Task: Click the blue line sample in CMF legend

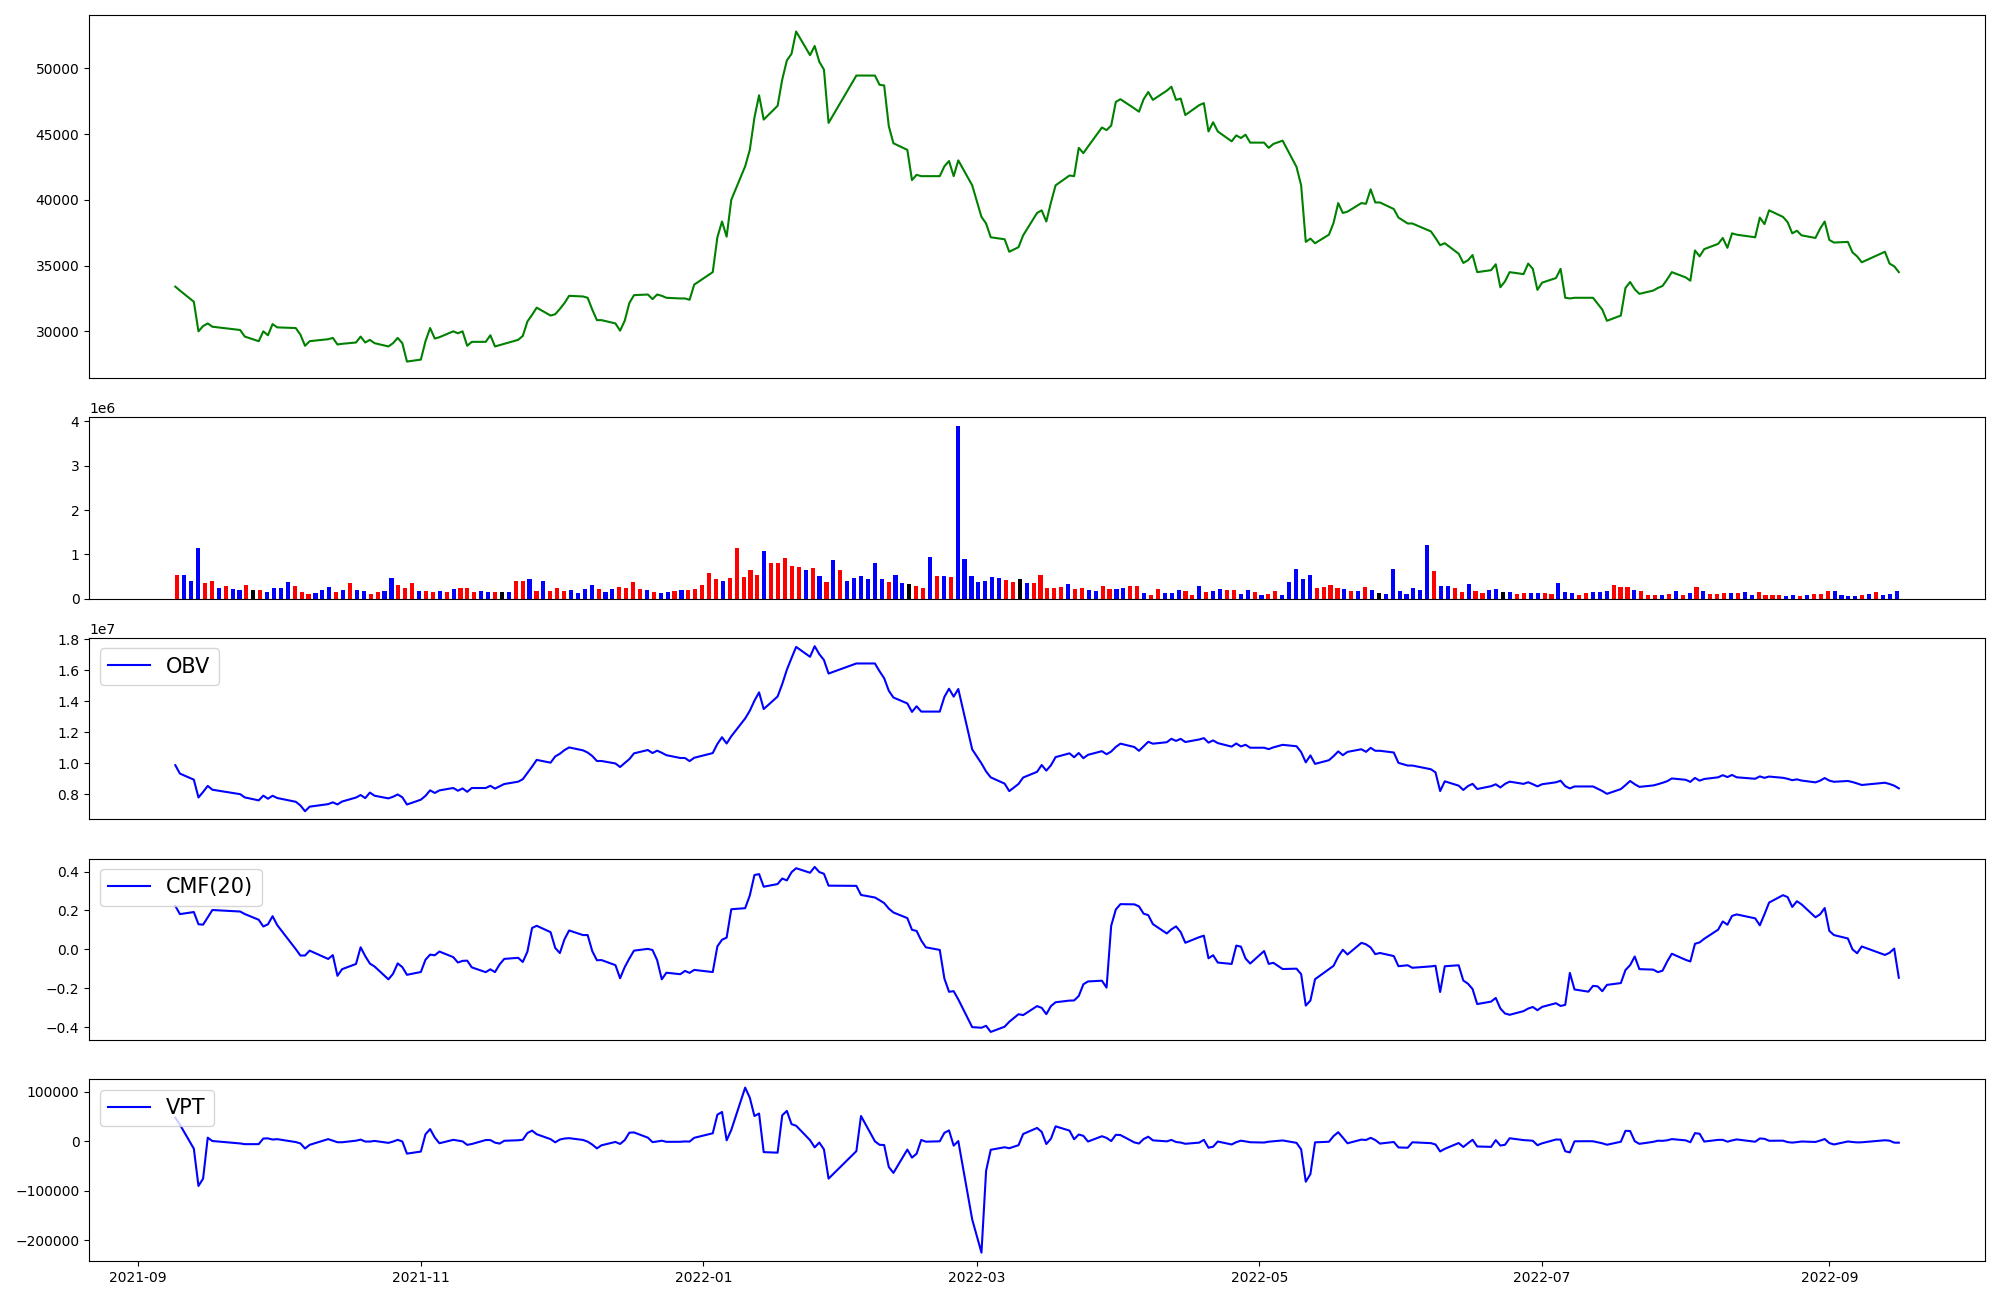Action: (x=129, y=886)
